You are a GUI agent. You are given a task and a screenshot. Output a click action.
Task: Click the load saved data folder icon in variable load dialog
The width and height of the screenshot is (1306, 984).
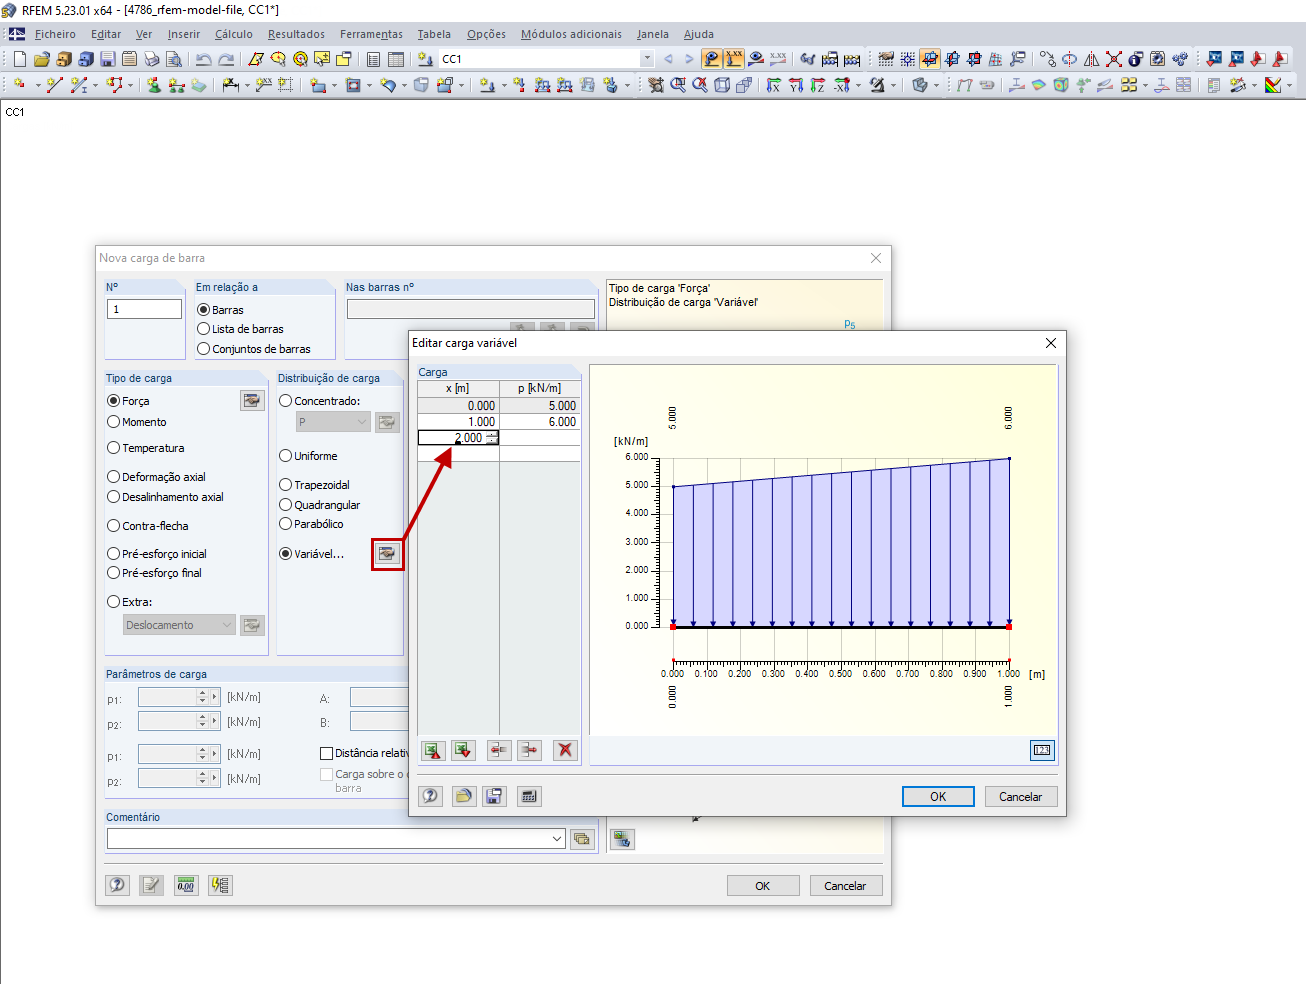(x=463, y=796)
